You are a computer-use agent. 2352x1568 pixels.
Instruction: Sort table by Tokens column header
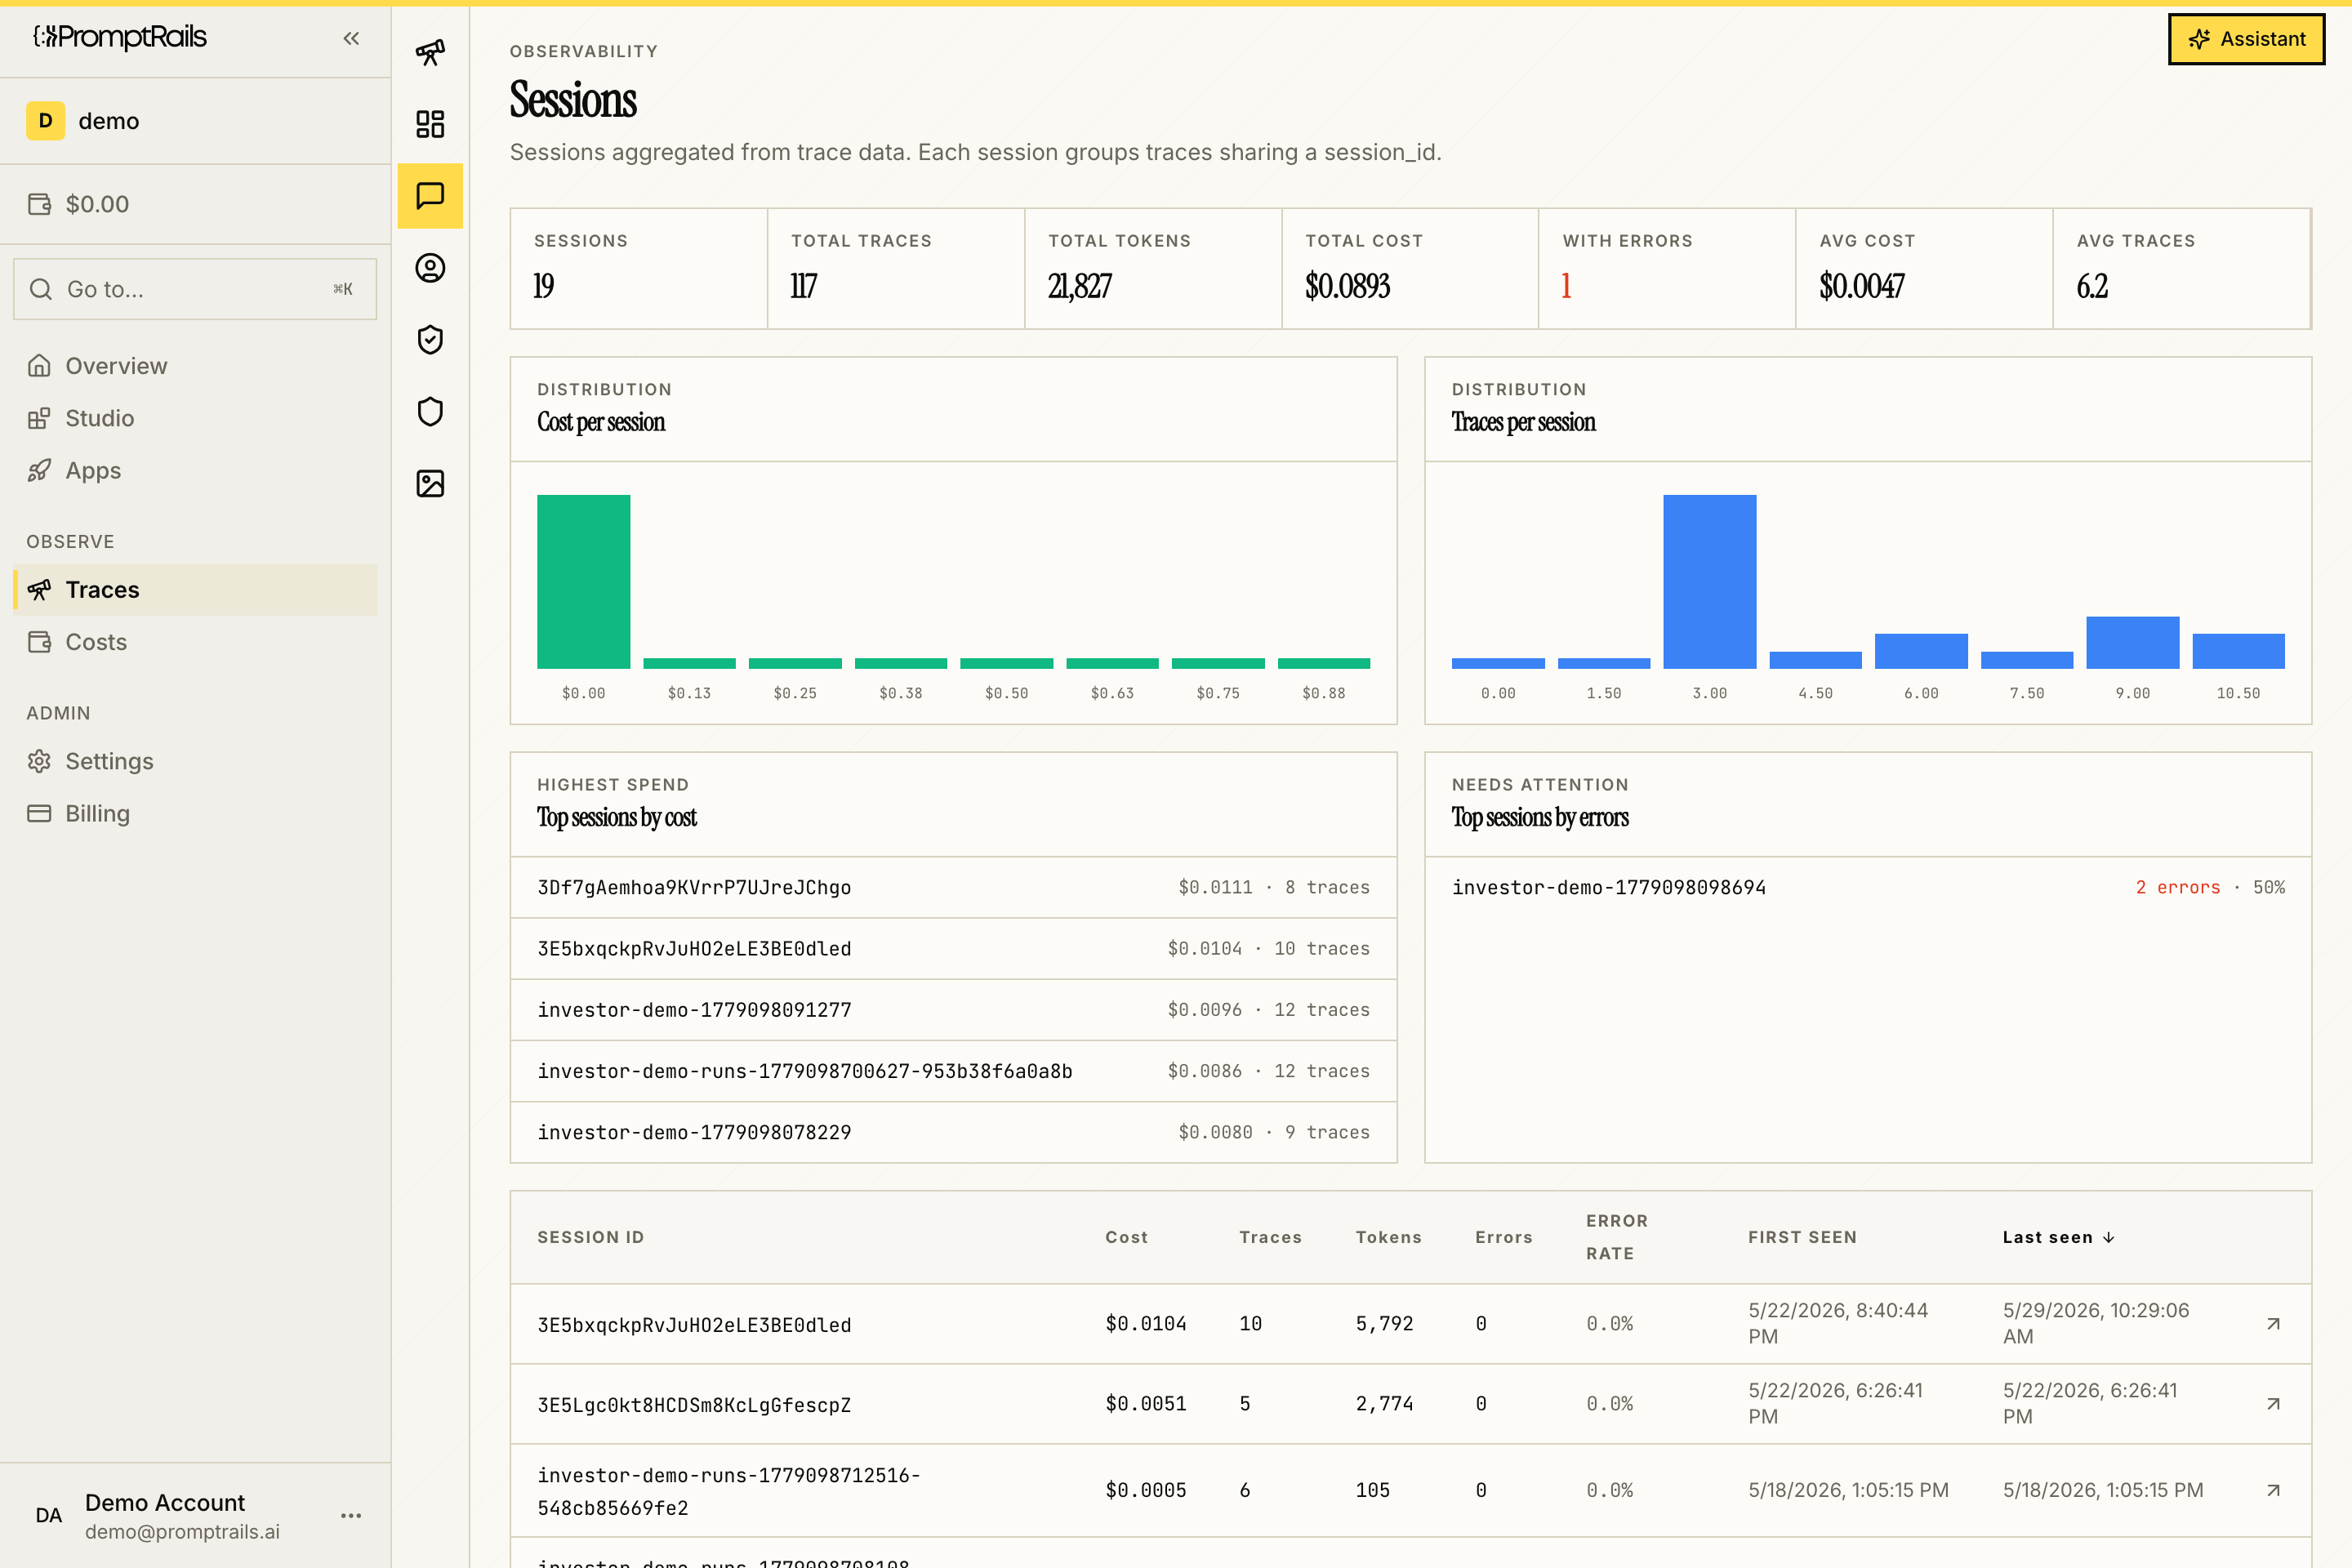click(x=1388, y=1237)
